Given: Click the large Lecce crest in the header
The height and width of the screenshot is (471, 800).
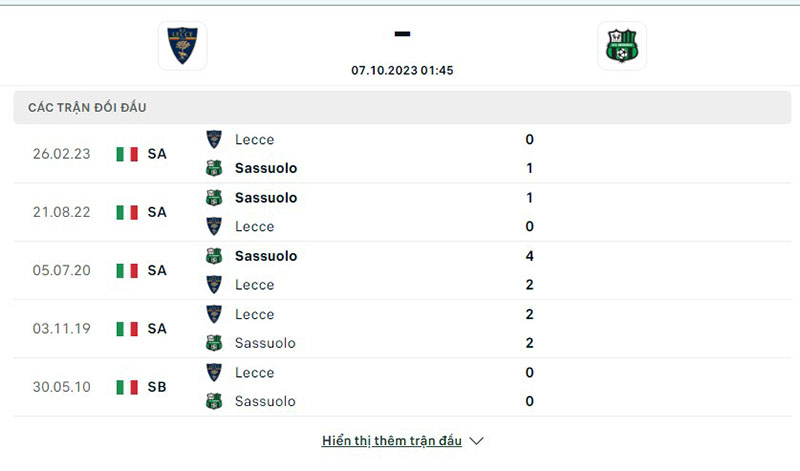Looking at the screenshot, I should (183, 46).
